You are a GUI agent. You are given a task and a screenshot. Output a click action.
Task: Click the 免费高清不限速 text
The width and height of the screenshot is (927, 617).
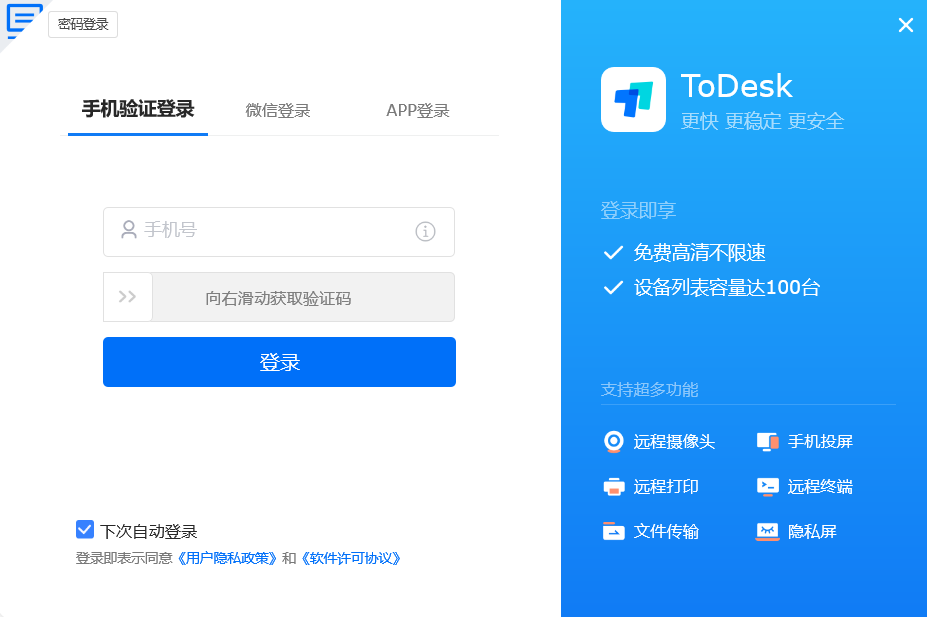(x=699, y=252)
